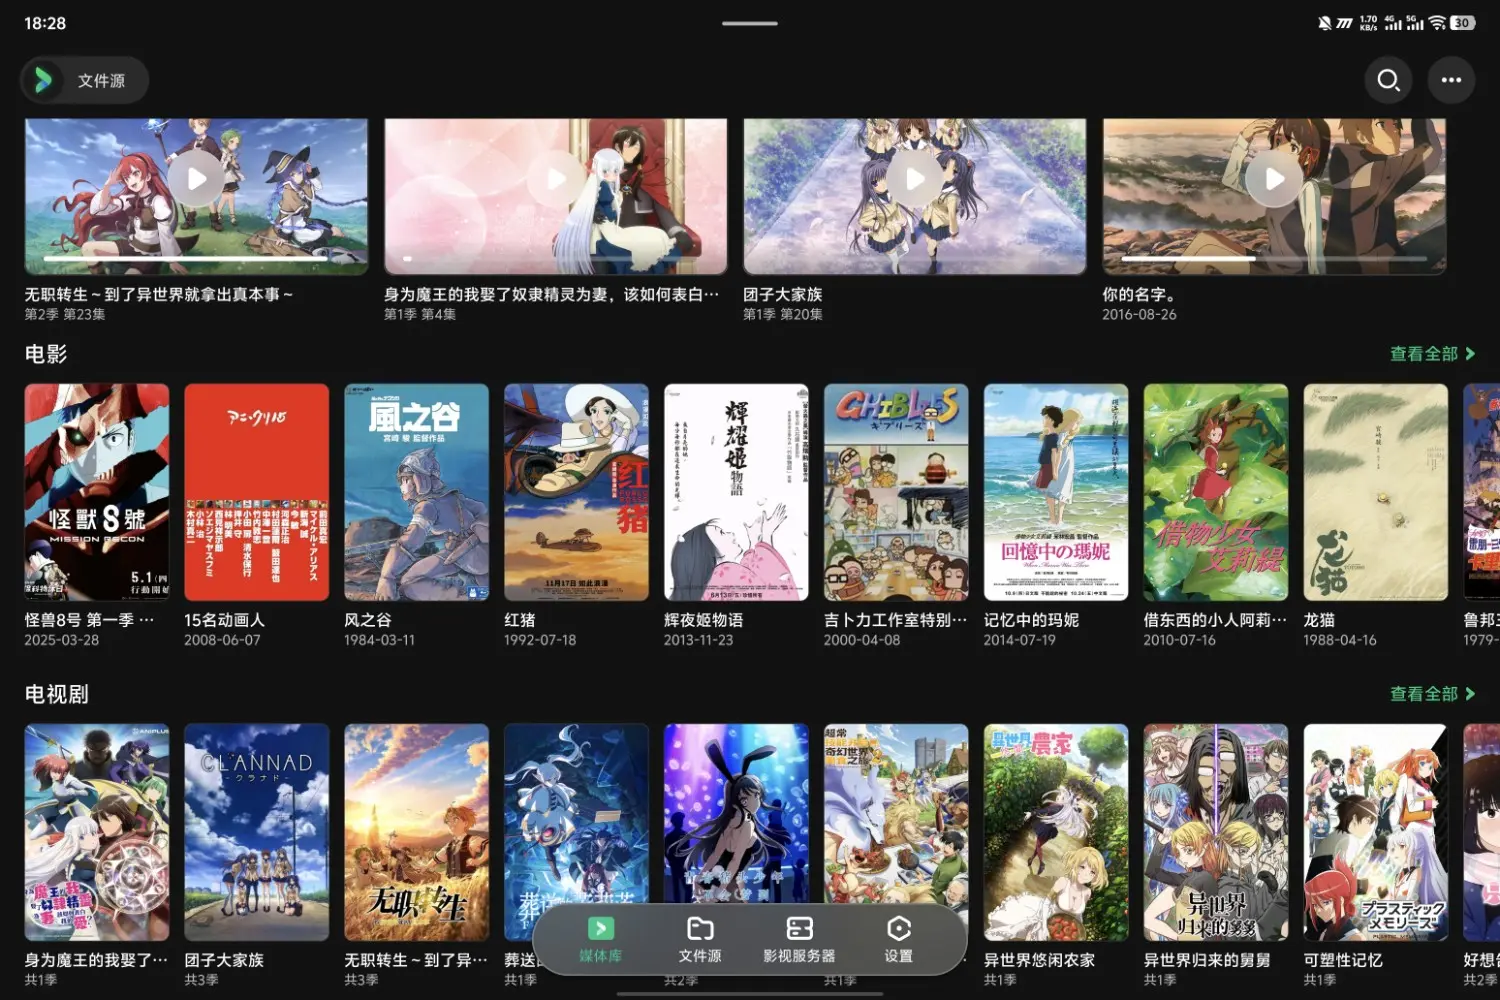Open the 借东西的小人阿莉… poster
Screen dimensions: 1500x1000
coord(1216,492)
